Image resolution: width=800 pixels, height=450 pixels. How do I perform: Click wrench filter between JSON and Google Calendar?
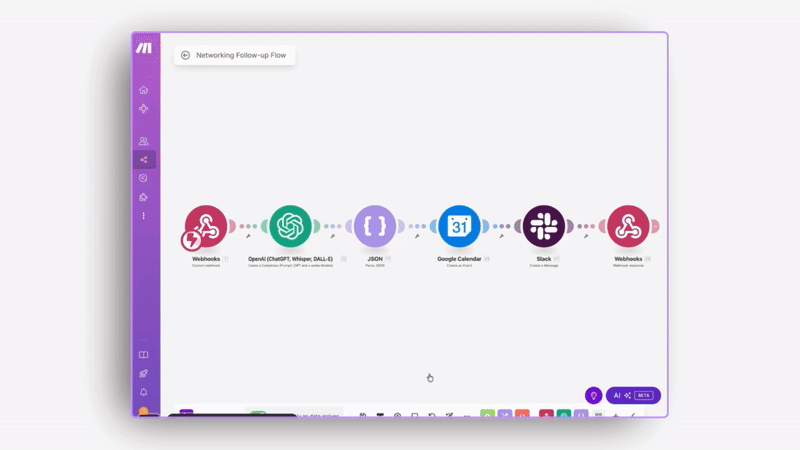click(x=417, y=236)
